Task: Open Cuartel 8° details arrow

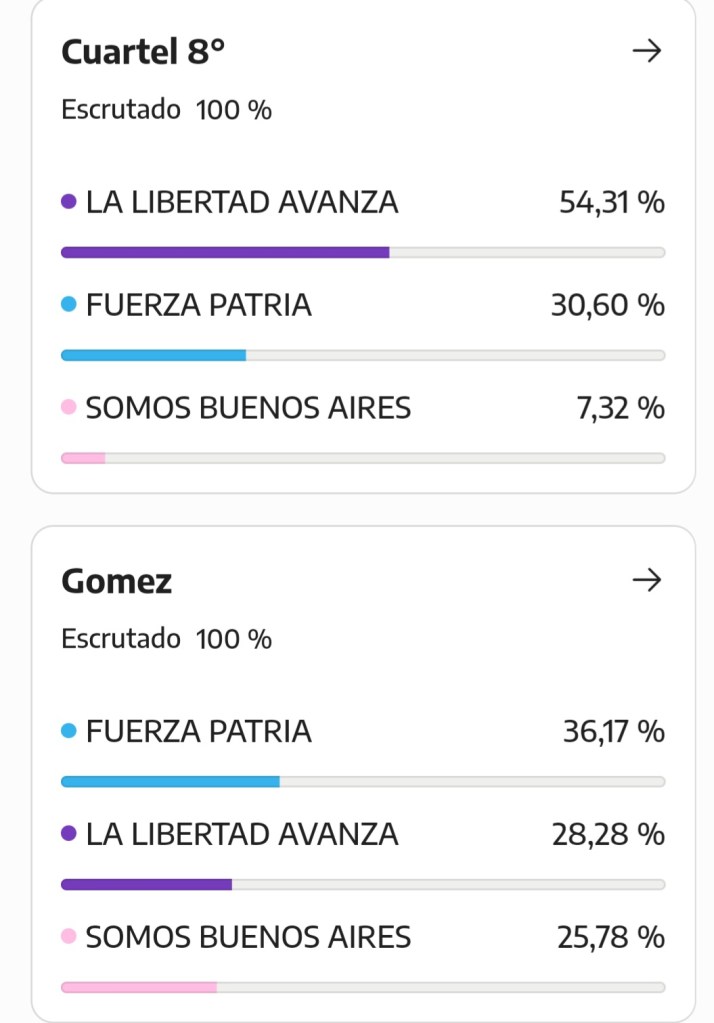Action: pos(648,52)
